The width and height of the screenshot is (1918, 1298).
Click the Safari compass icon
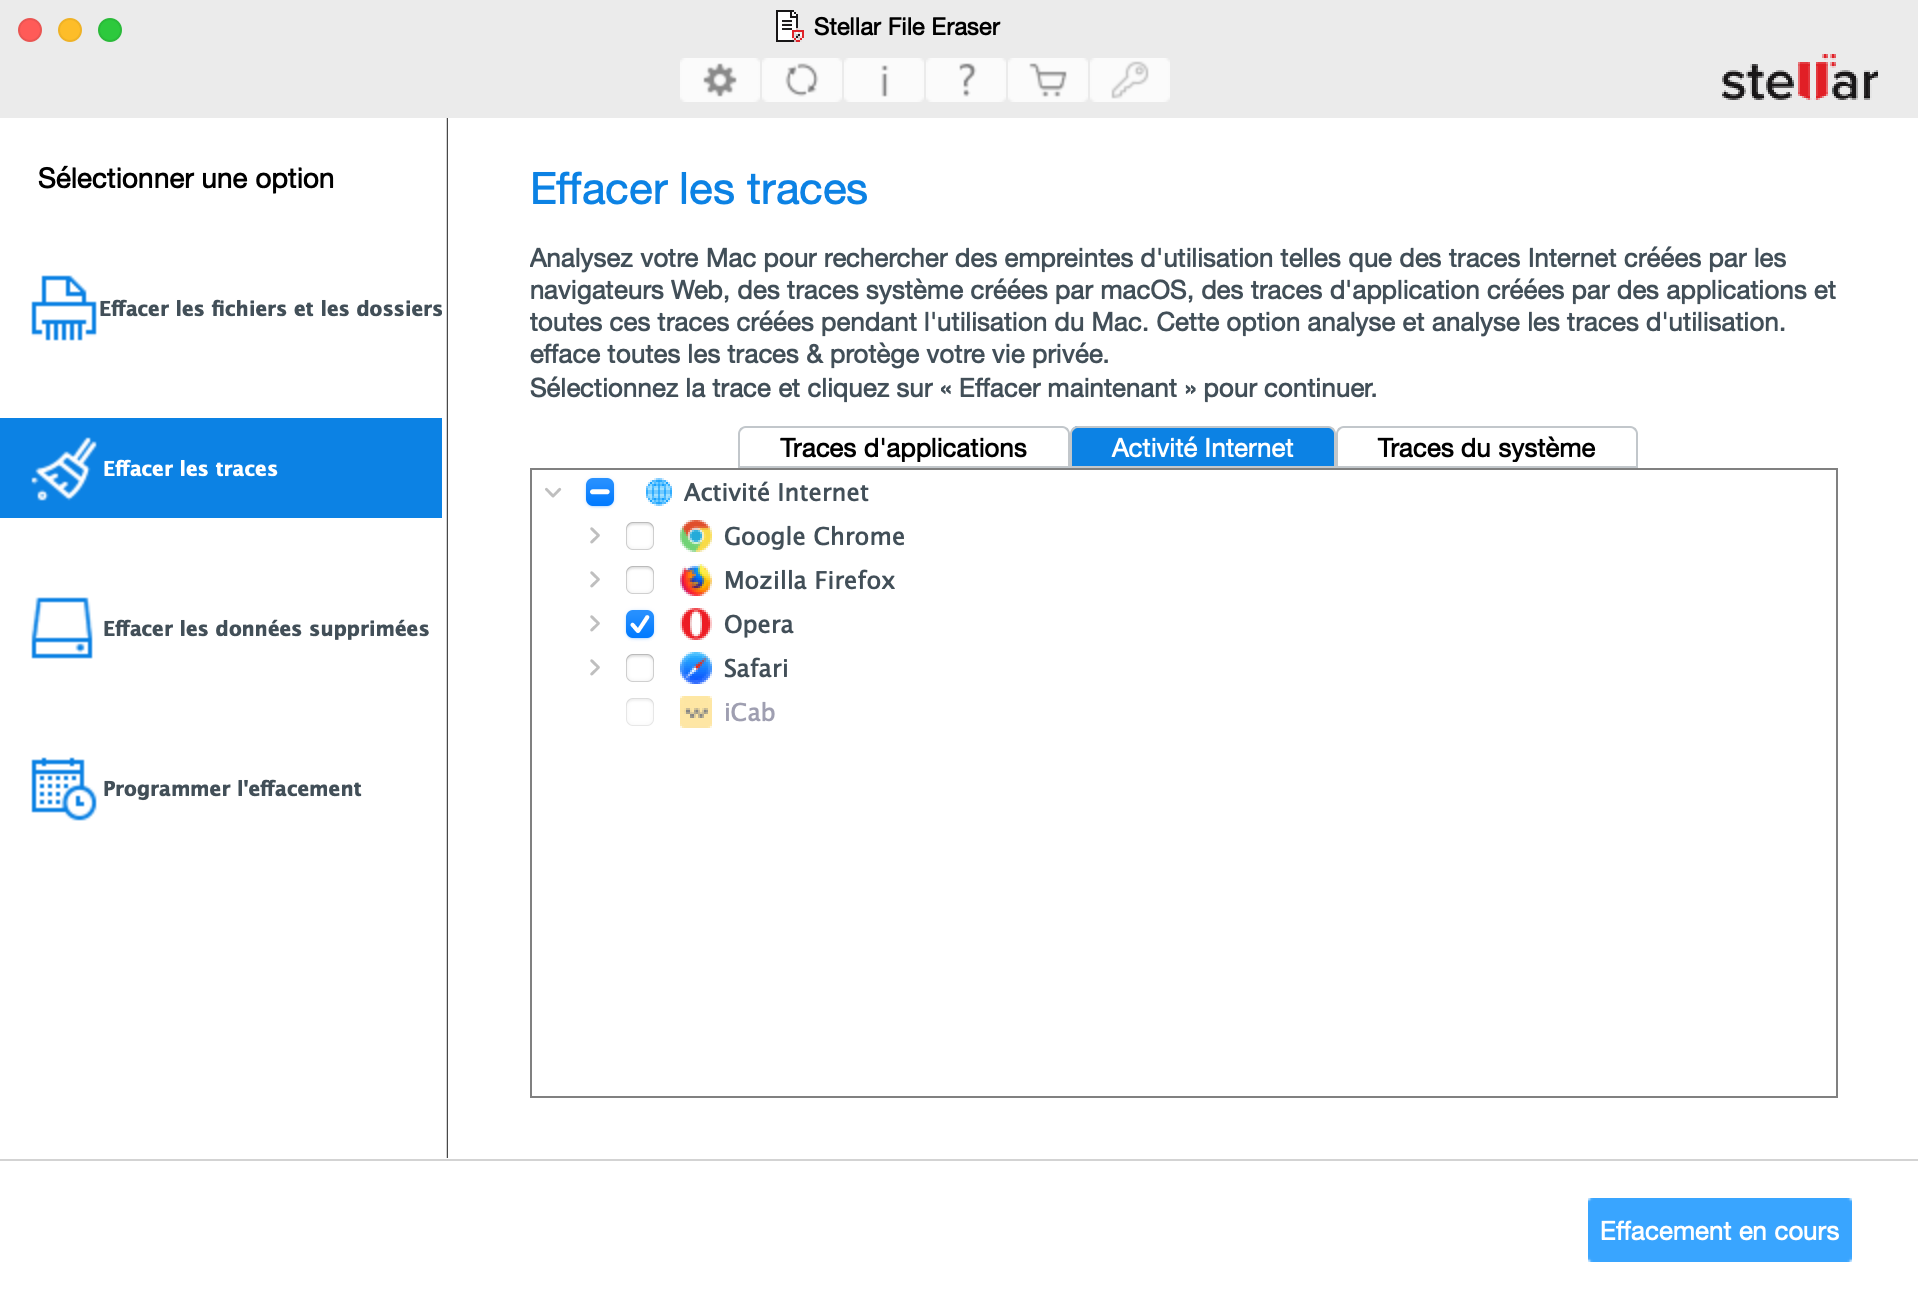pyautogui.click(x=695, y=668)
